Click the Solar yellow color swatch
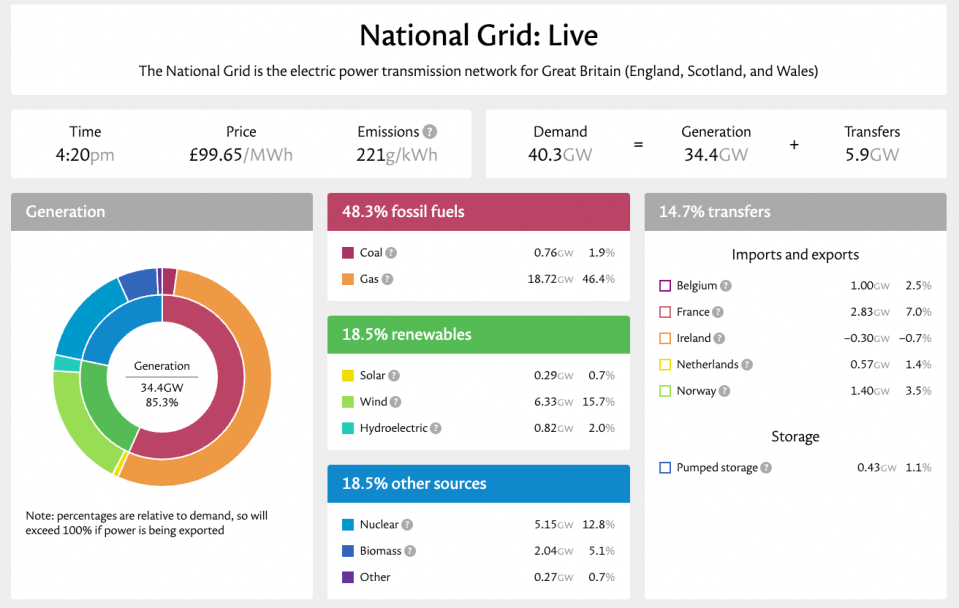959x608 pixels. tap(348, 376)
